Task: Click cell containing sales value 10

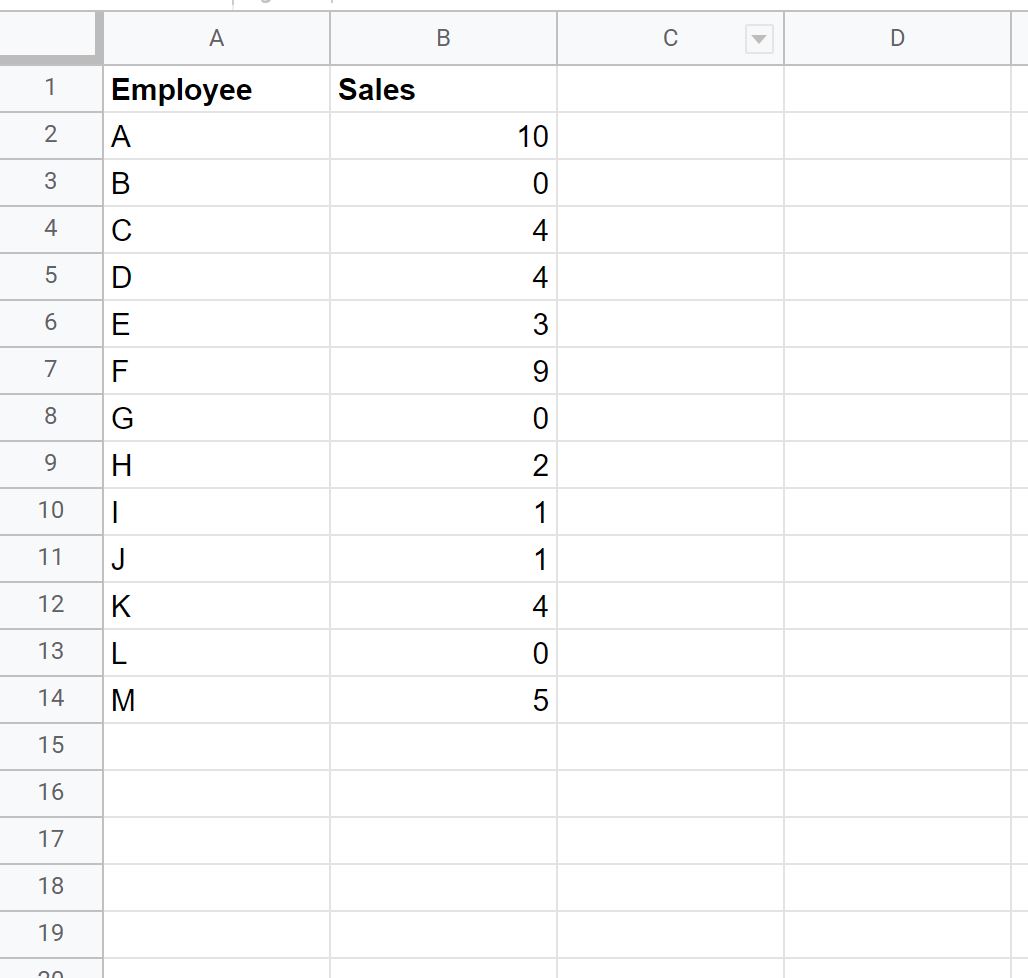Action: coord(443,136)
